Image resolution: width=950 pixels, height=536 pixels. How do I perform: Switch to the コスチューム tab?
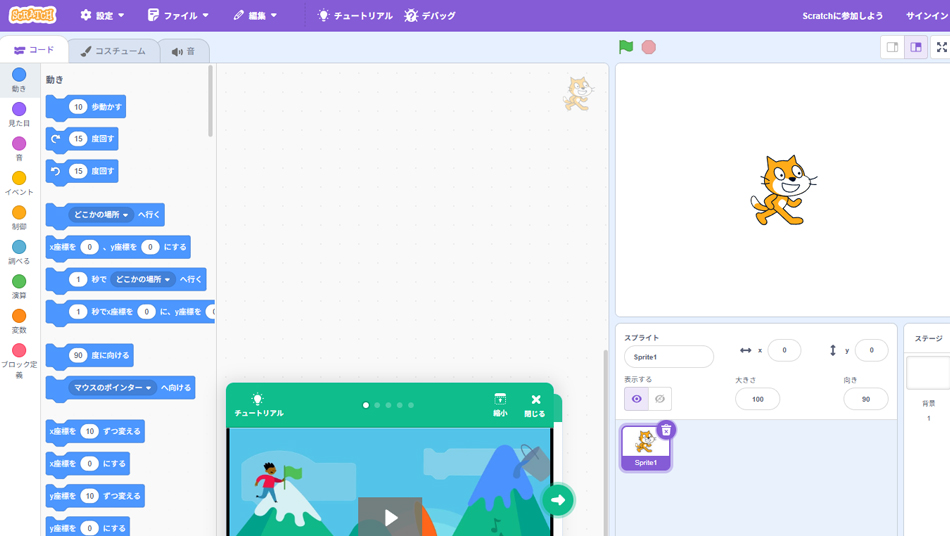point(113,51)
